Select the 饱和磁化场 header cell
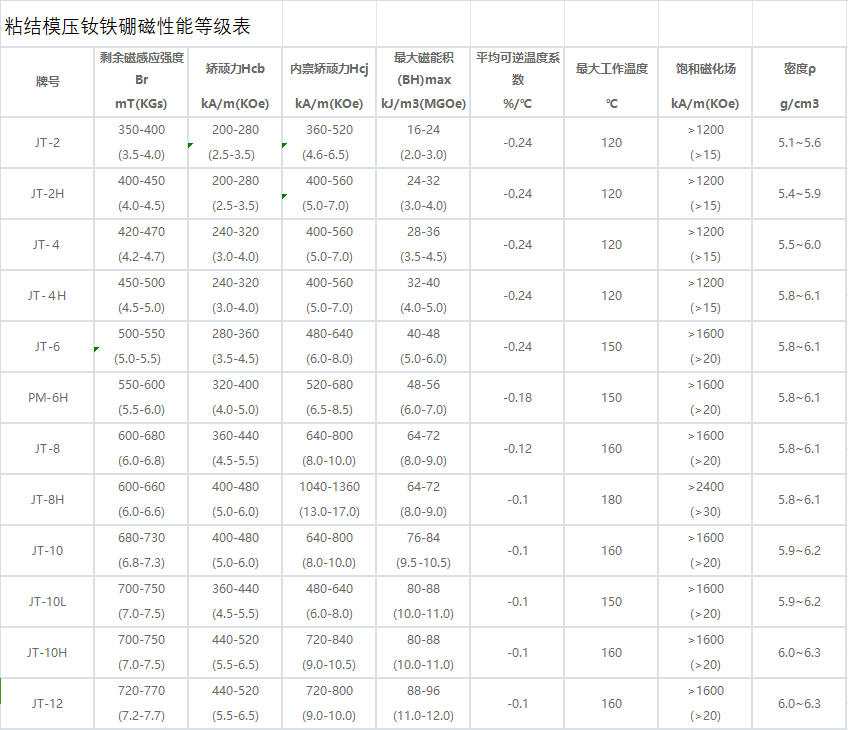The width and height of the screenshot is (848, 730). (705, 82)
